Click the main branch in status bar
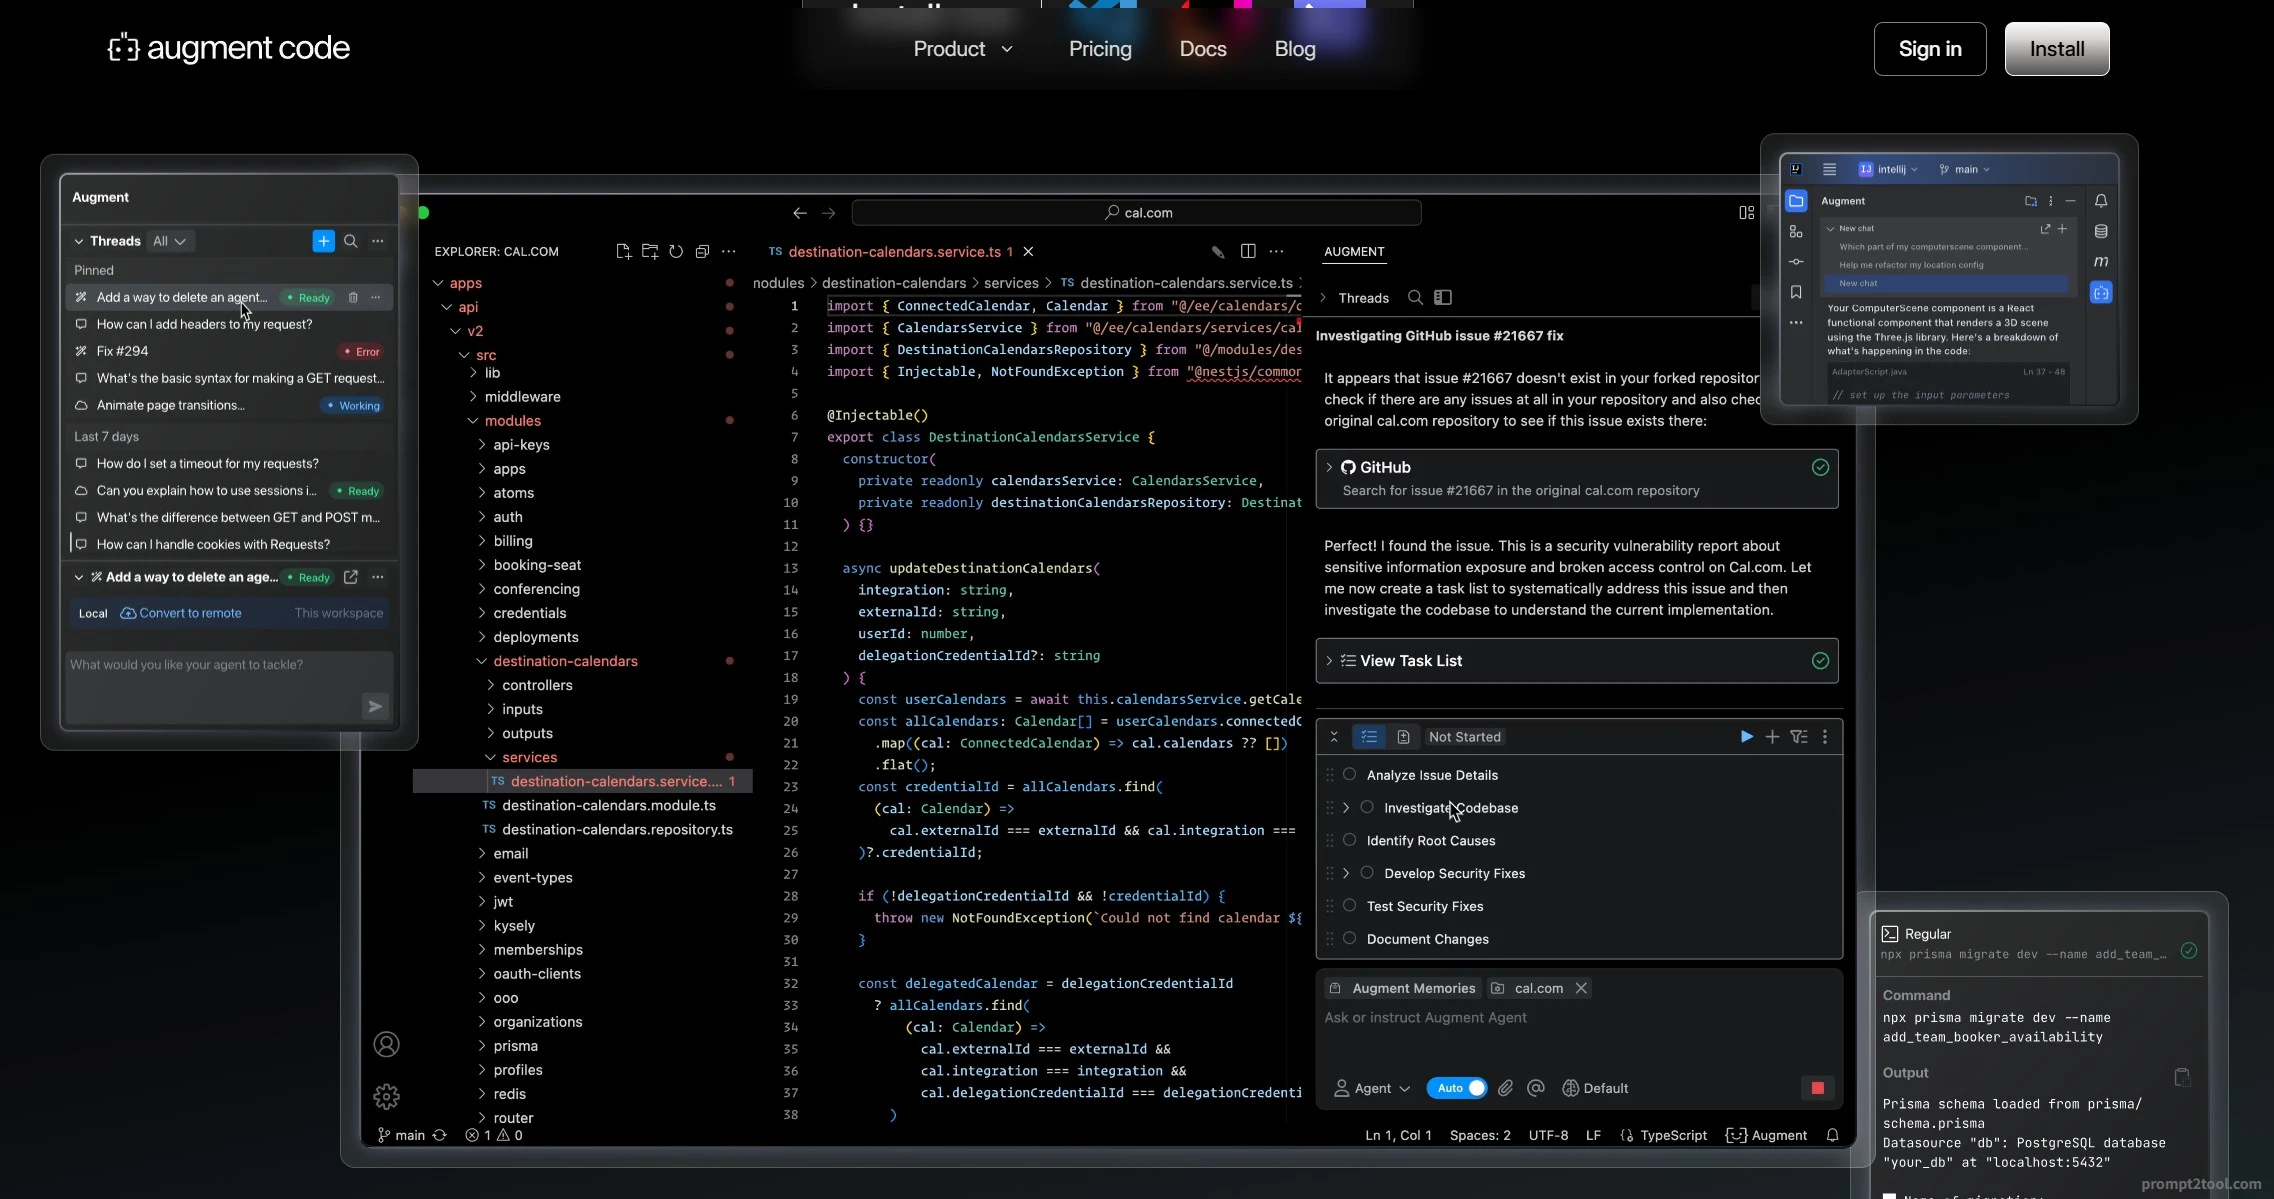This screenshot has width=2274, height=1199. pyautogui.click(x=401, y=1136)
